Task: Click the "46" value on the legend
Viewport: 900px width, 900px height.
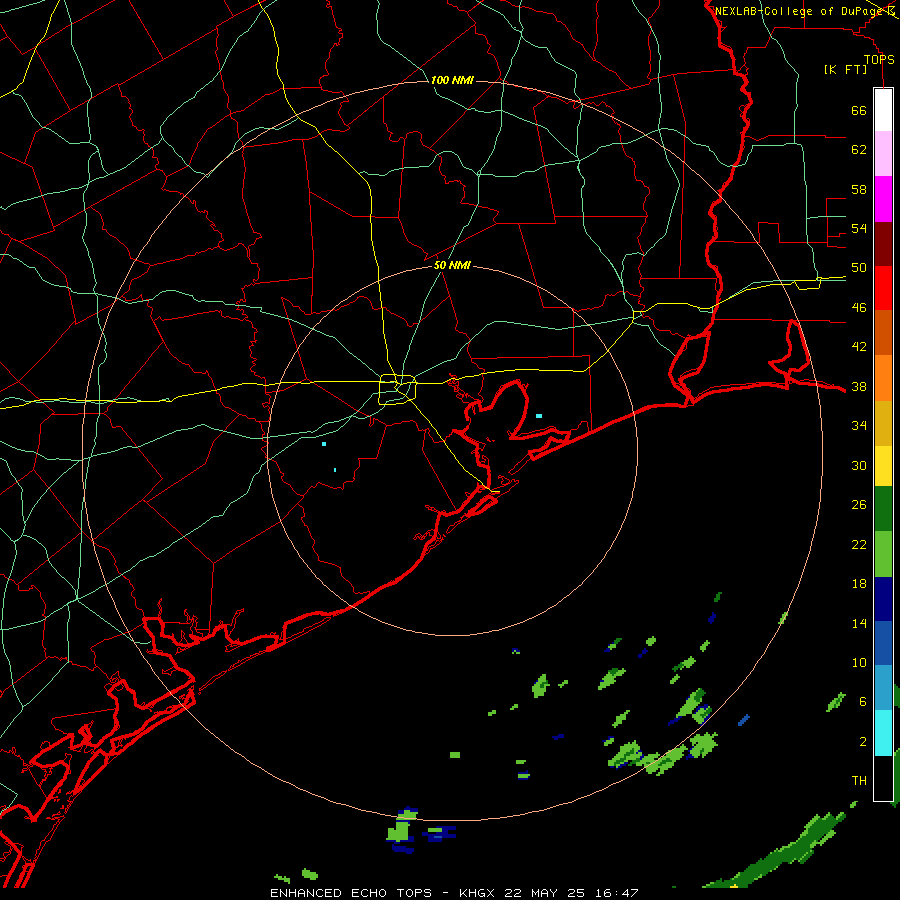Action: 859,308
